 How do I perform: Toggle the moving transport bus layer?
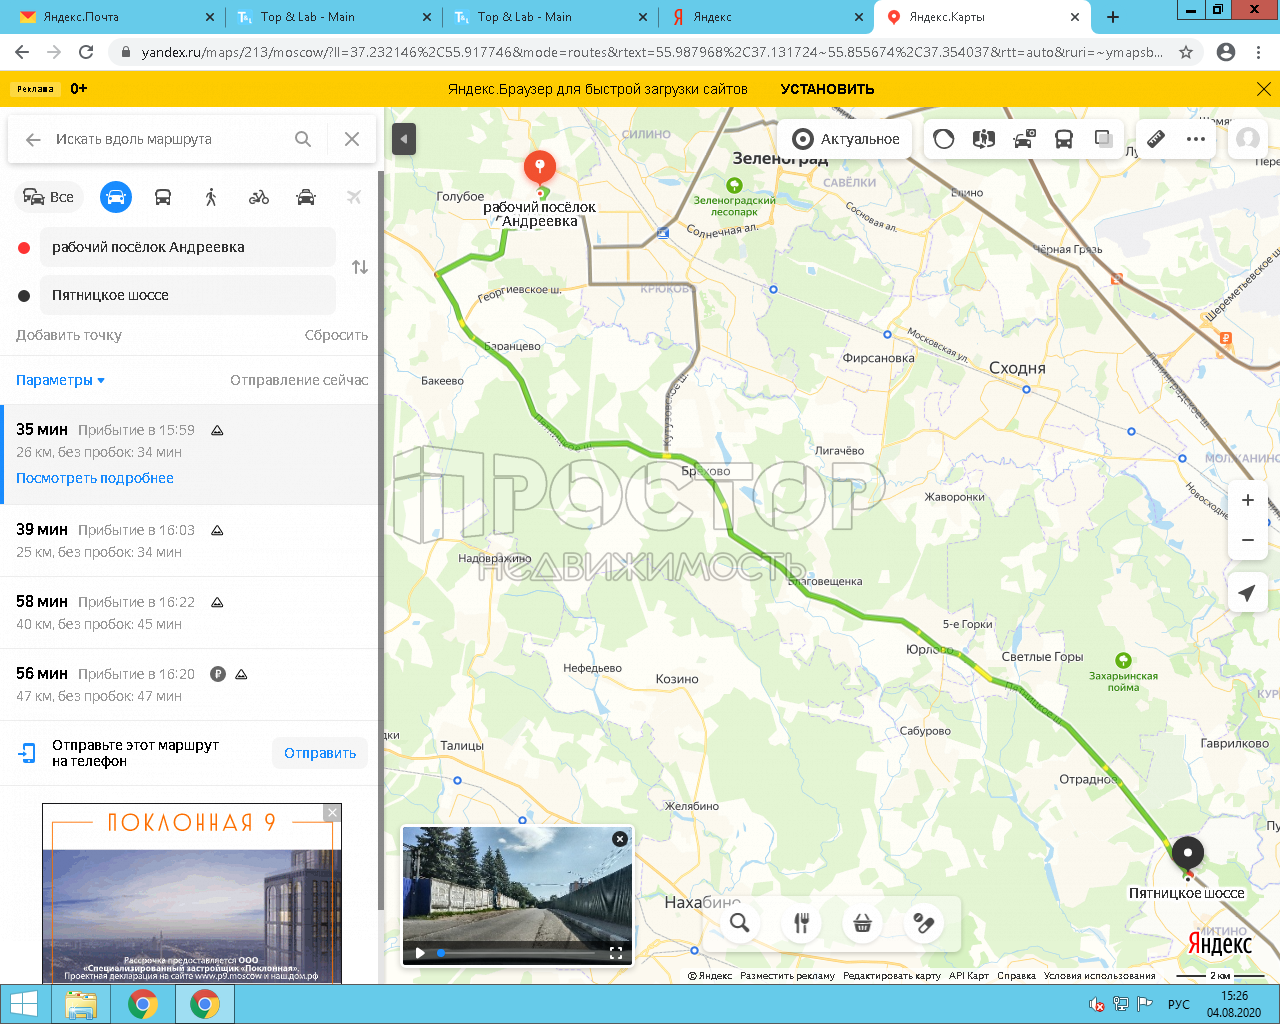1064,139
